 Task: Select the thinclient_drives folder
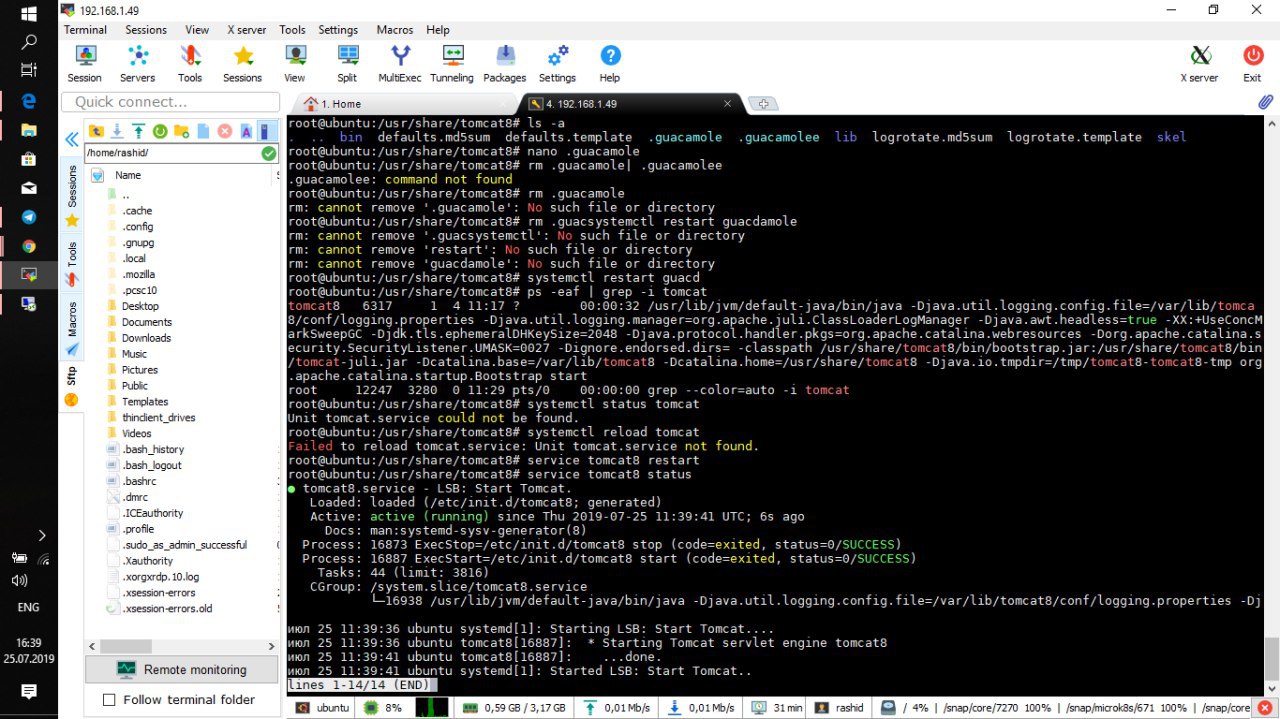pos(158,417)
